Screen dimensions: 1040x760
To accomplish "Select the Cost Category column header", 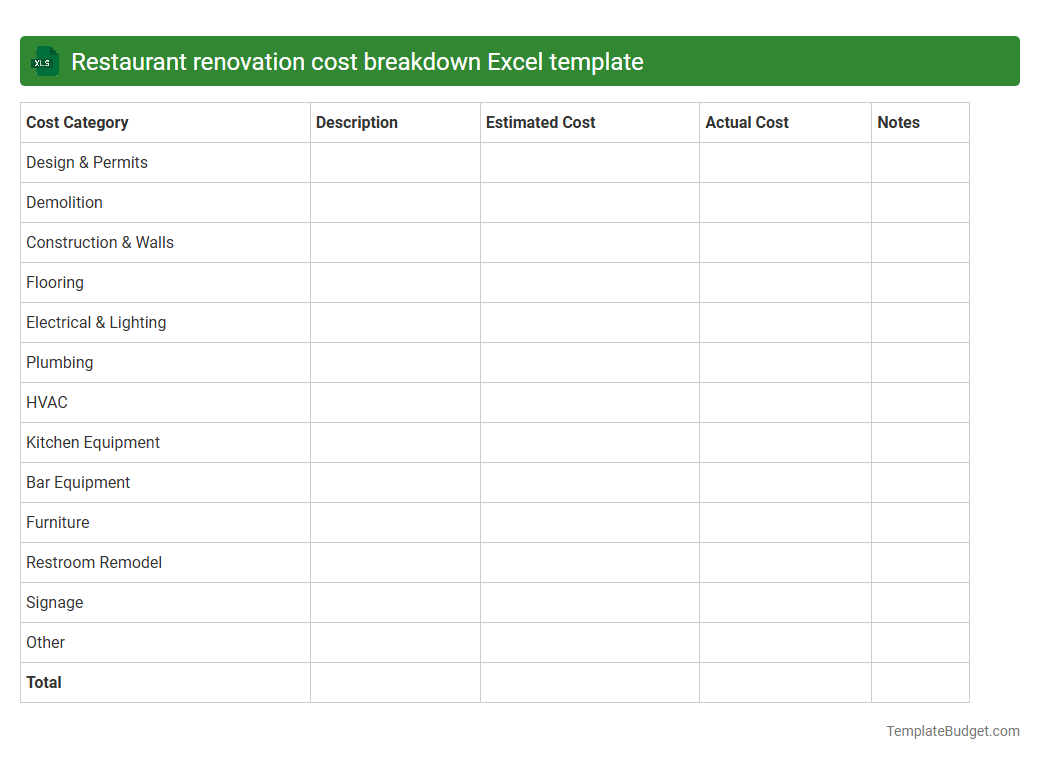I will (77, 122).
